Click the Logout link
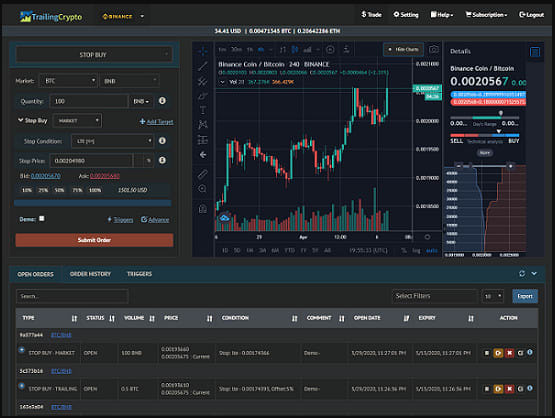Image resolution: width=555 pixels, height=418 pixels. pyautogui.click(x=531, y=15)
